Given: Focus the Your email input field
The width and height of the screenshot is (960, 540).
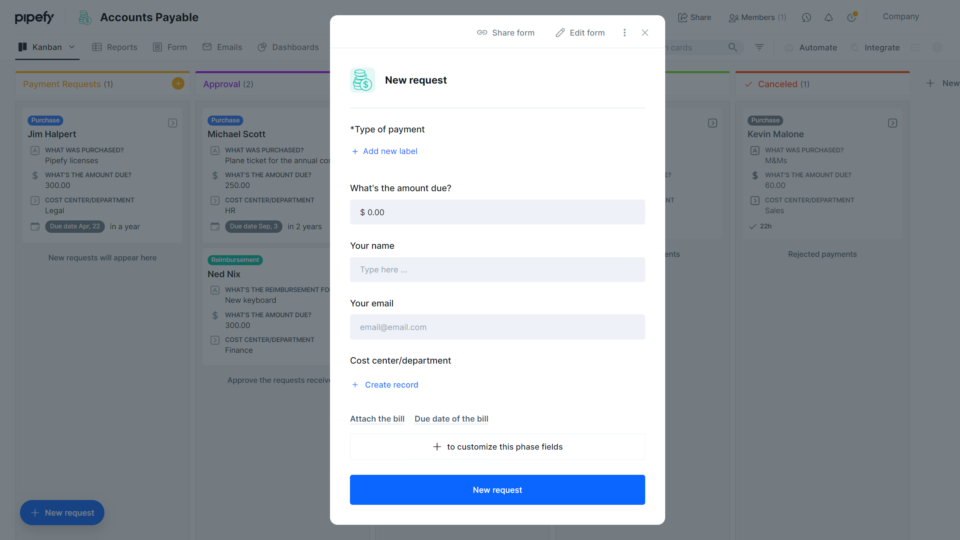Looking at the screenshot, I should pyautogui.click(x=497, y=327).
